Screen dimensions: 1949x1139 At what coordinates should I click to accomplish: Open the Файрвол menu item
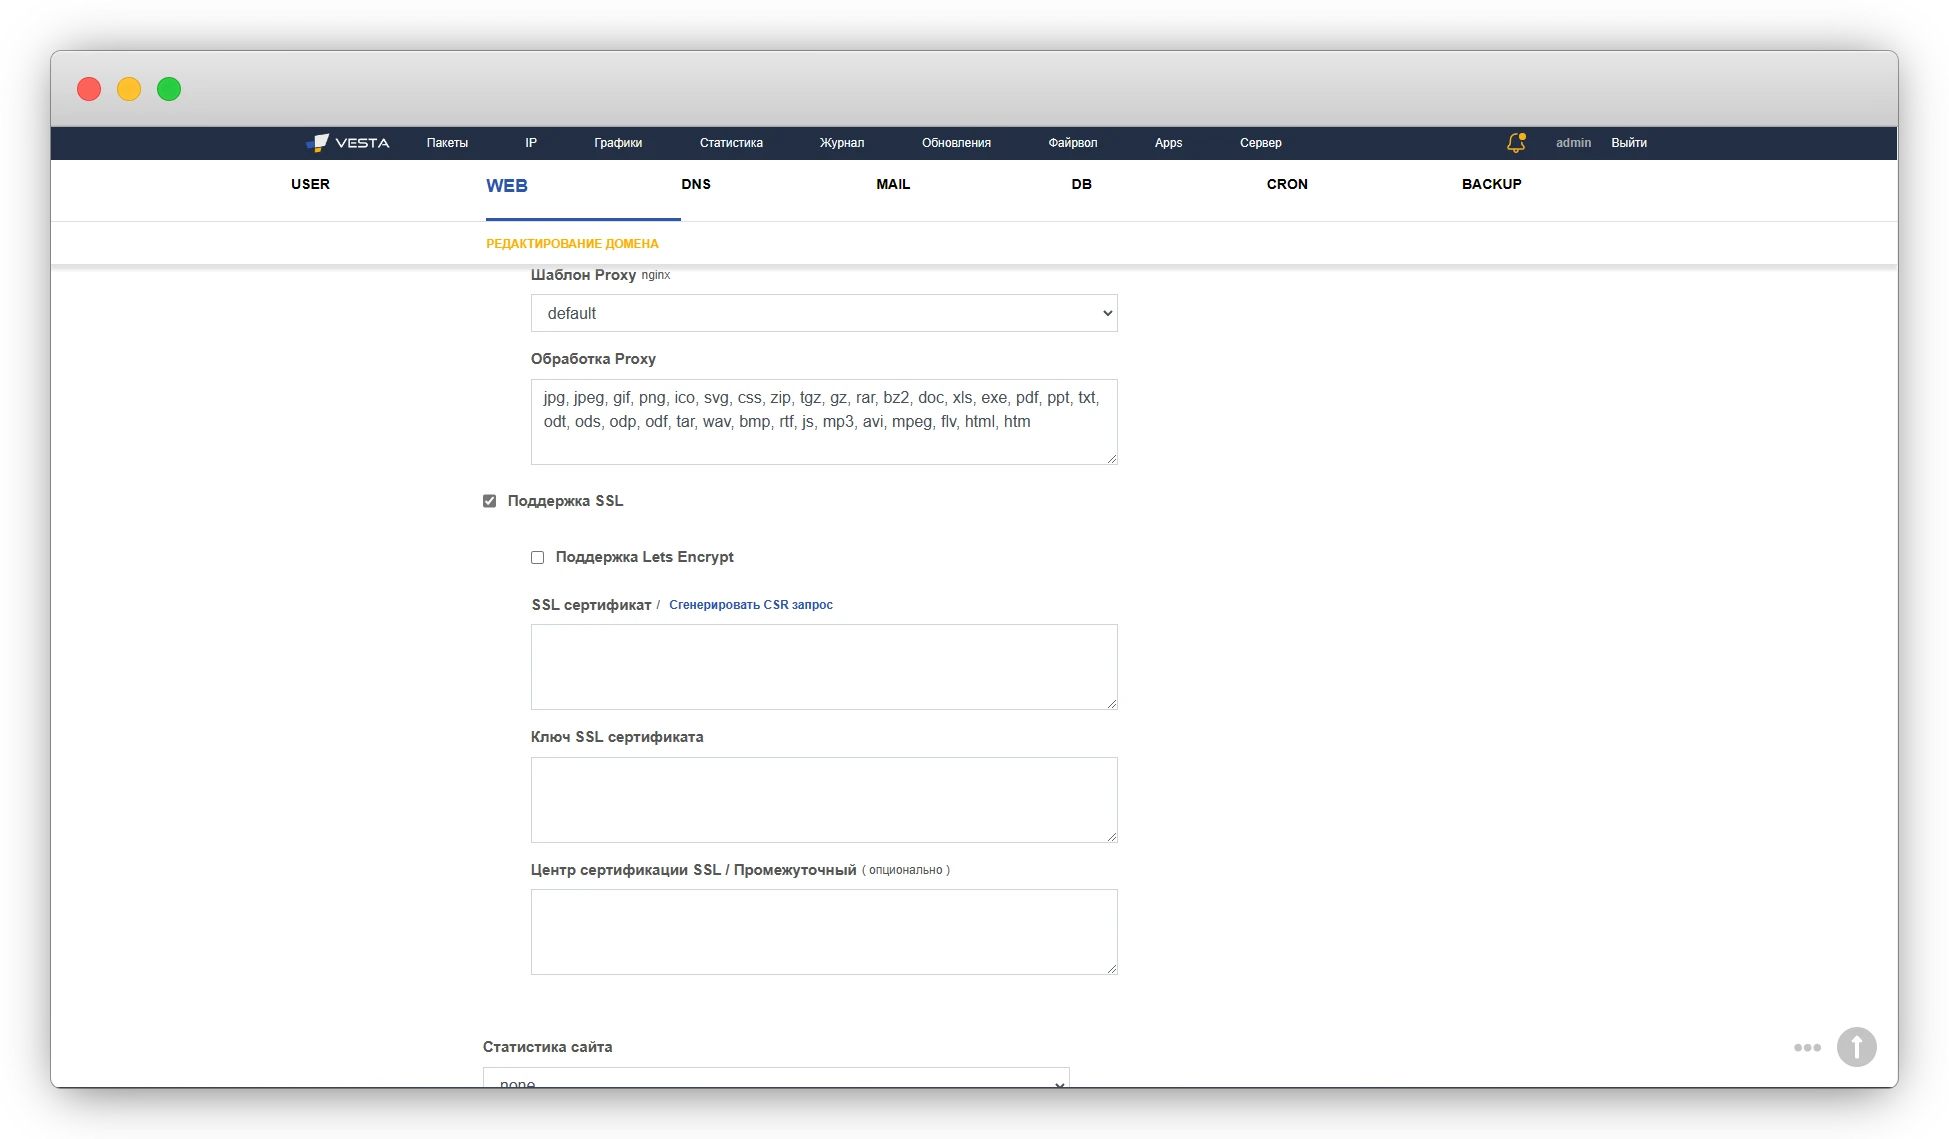1072,143
